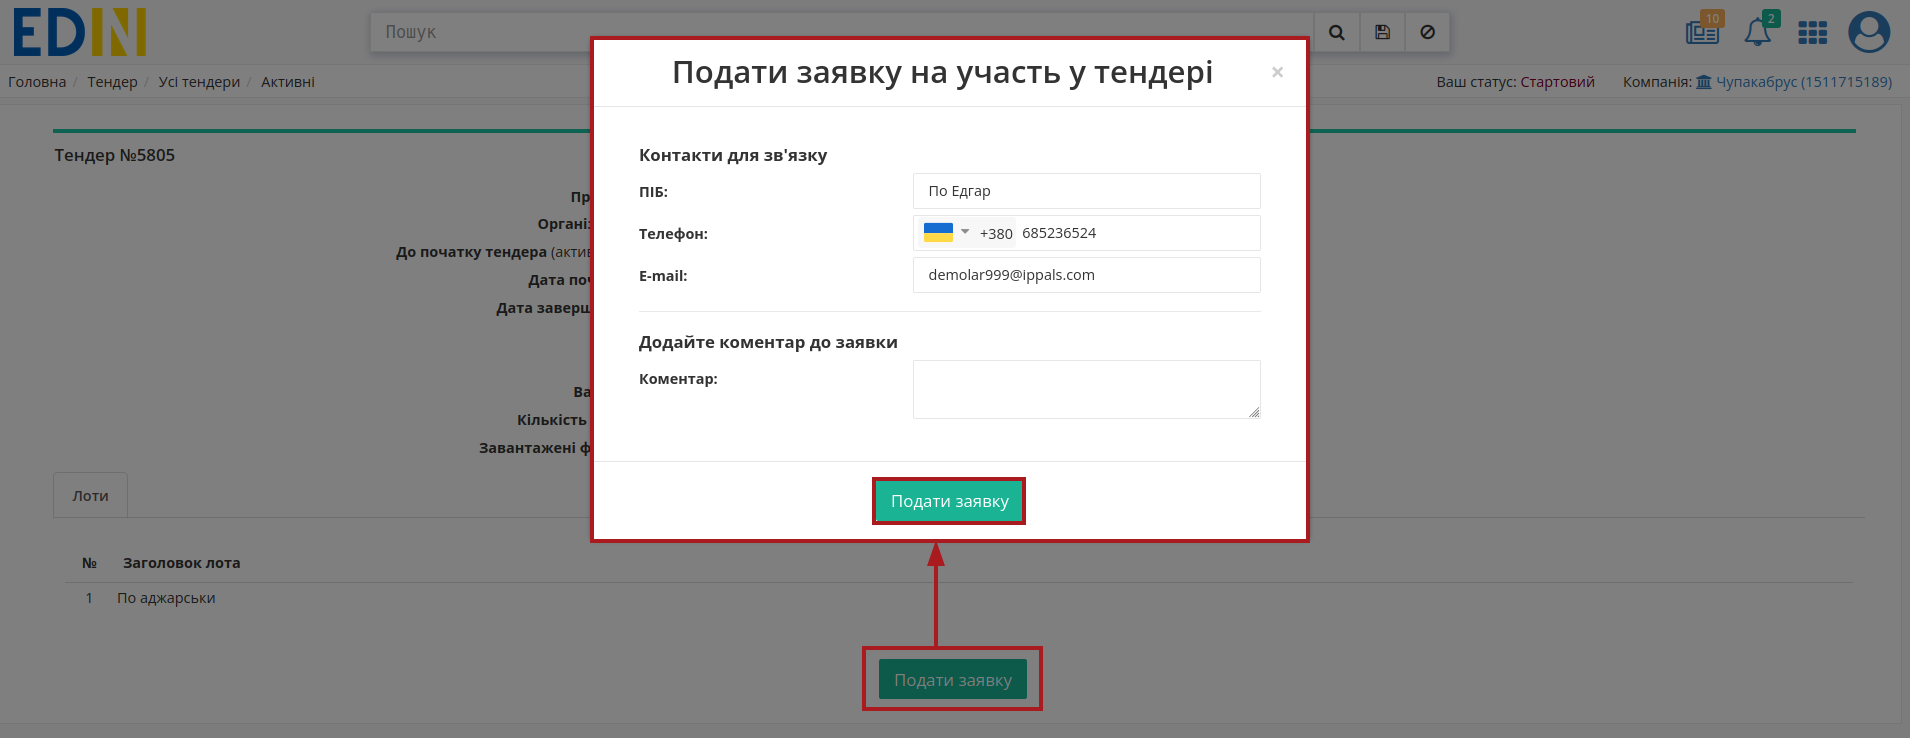Click the search magnifier icon
This screenshot has height=738, width=1910.
click(x=1336, y=32)
